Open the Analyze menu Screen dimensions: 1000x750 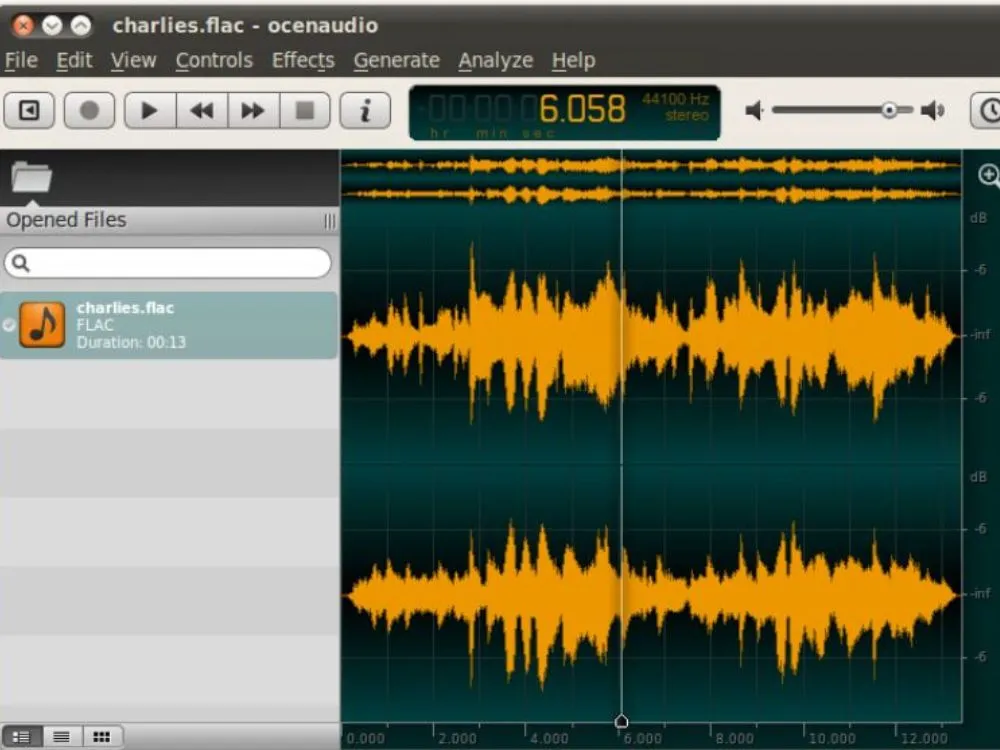(495, 60)
